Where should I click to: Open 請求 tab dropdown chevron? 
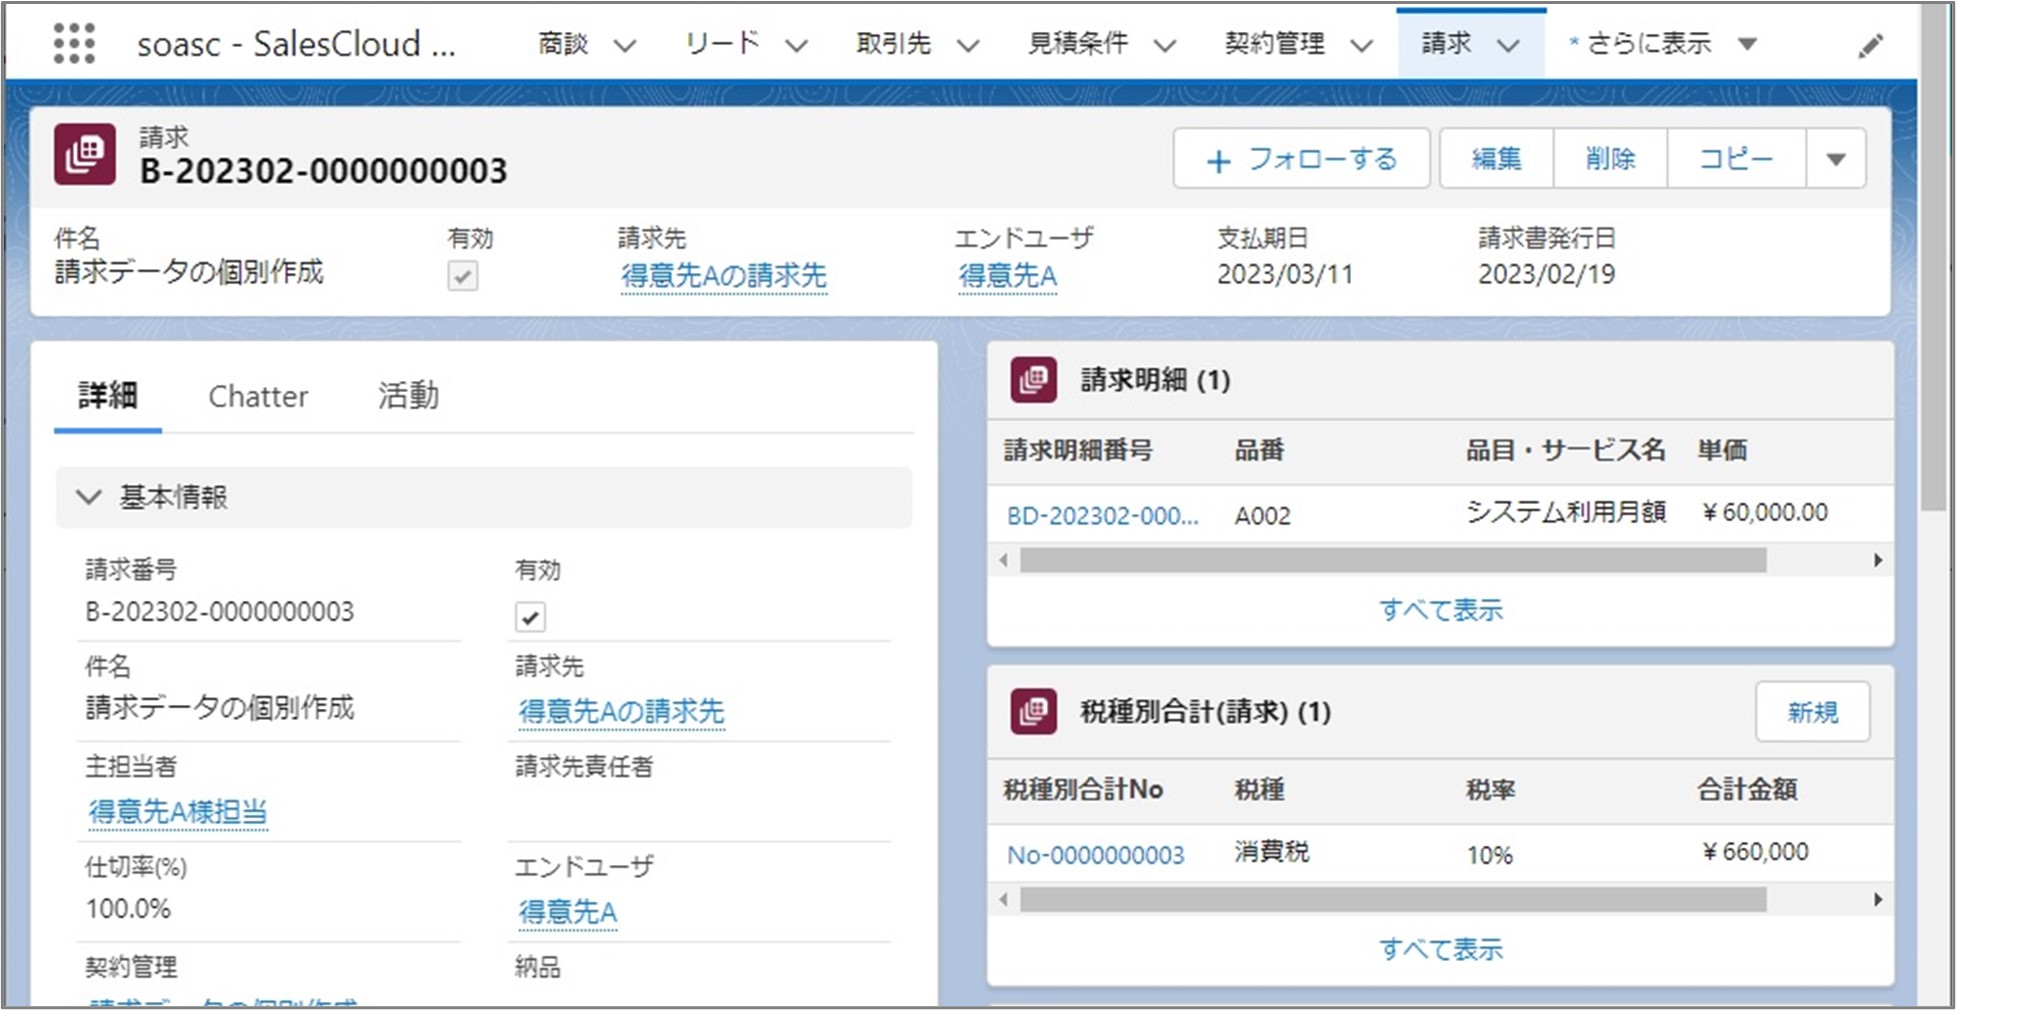[1508, 45]
